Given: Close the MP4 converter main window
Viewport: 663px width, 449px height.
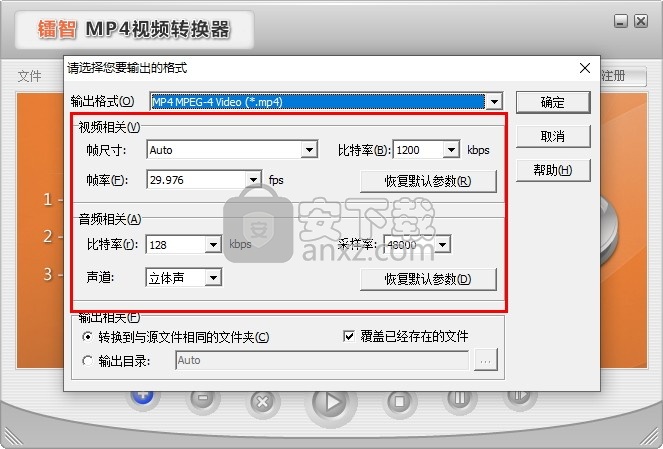Looking at the screenshot, I should pos(641,21).
